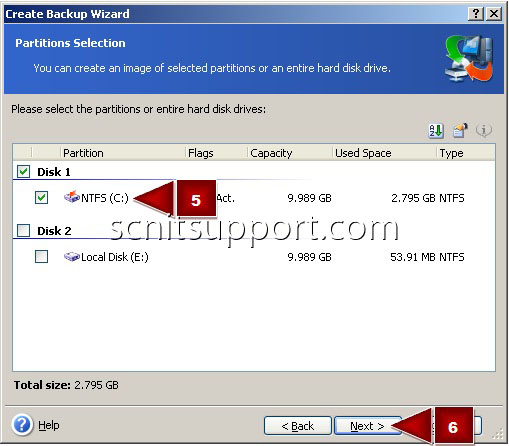
Task: Sort by the Type column header
Action: tap(466, 153)
